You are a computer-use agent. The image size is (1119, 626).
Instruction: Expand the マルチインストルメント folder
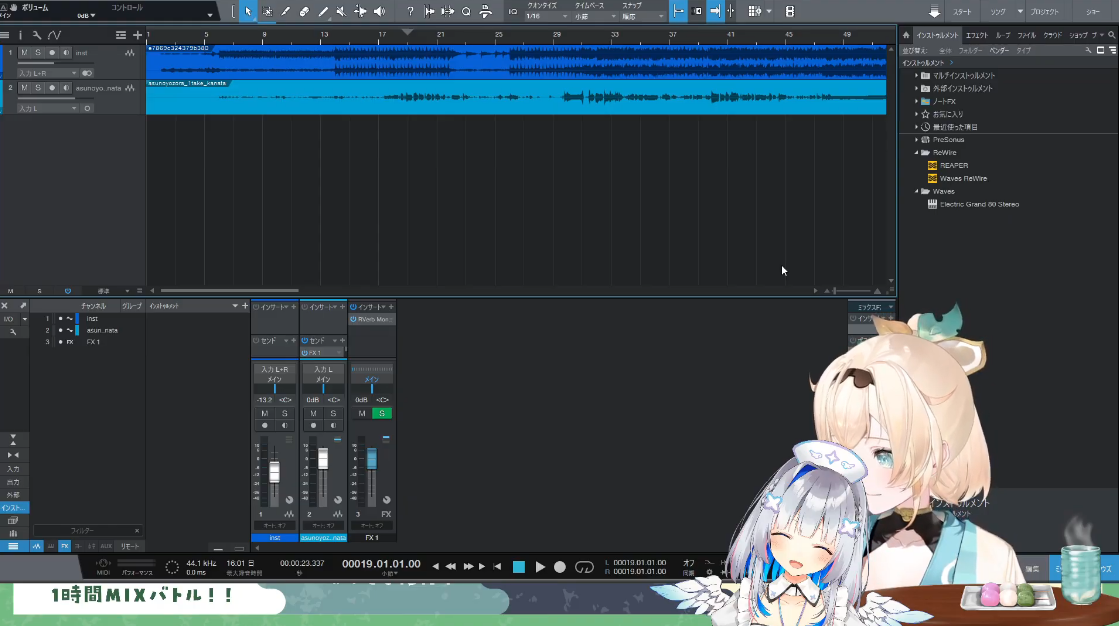point(917,76)
